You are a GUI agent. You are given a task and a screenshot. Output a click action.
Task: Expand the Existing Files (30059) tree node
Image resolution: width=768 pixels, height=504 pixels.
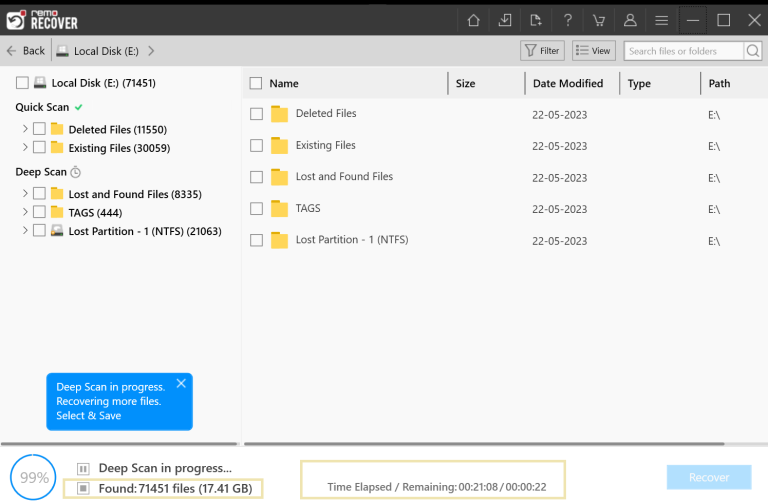tap(24, 147)
